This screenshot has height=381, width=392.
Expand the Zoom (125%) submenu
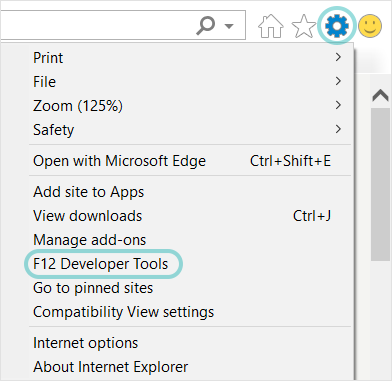pyautogui.click(x=190, y=106)
